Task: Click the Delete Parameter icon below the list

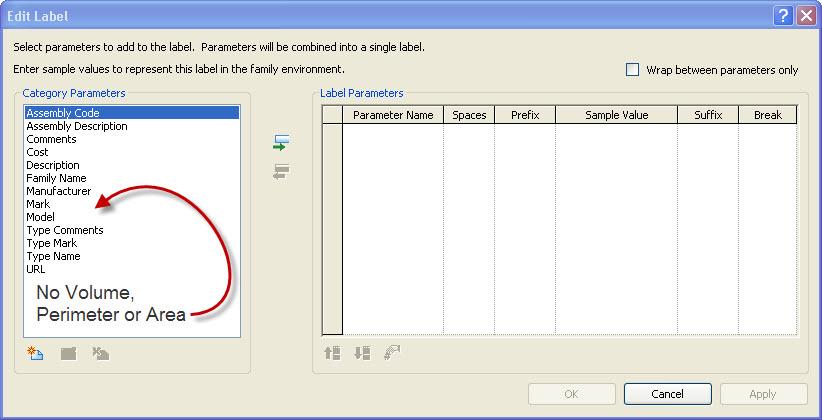Action: 101,353
